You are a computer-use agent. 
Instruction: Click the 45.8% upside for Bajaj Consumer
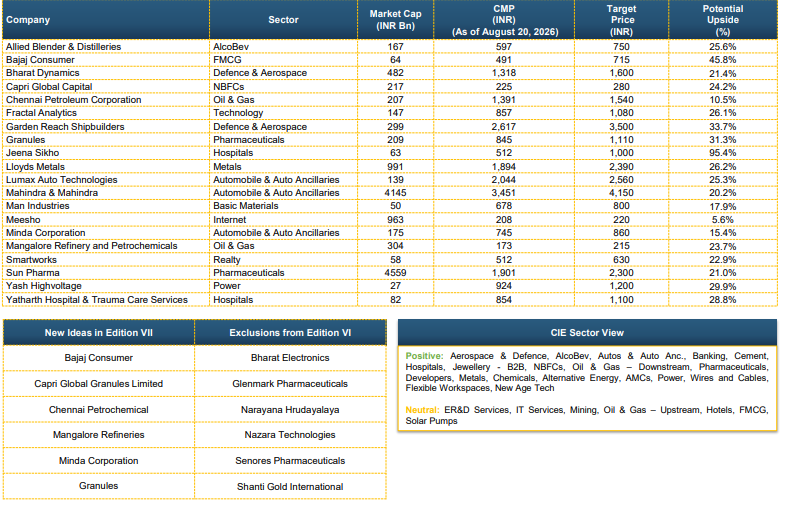pyautogui.click(x=722, y=60)
